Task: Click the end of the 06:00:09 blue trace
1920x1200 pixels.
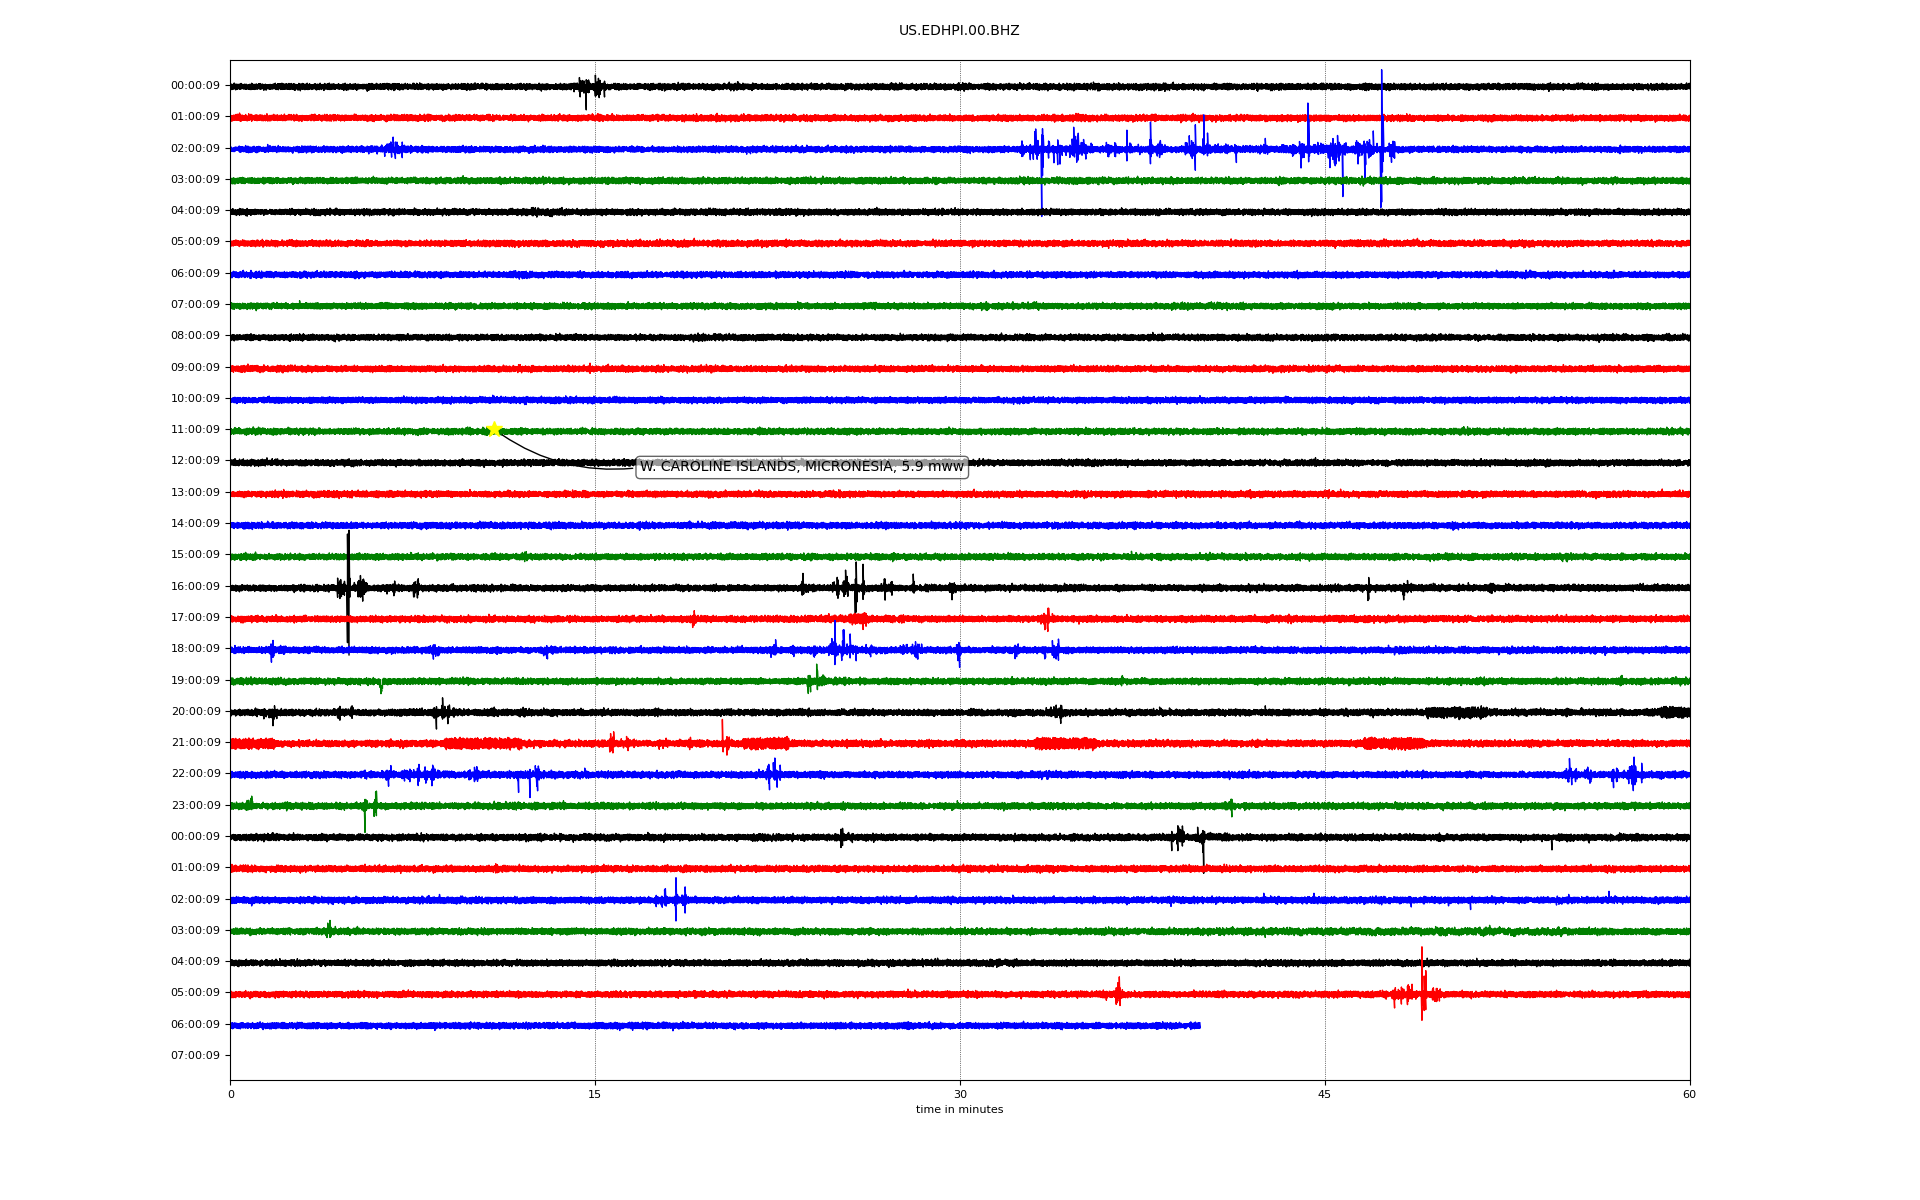Action: [1198, 1025]
